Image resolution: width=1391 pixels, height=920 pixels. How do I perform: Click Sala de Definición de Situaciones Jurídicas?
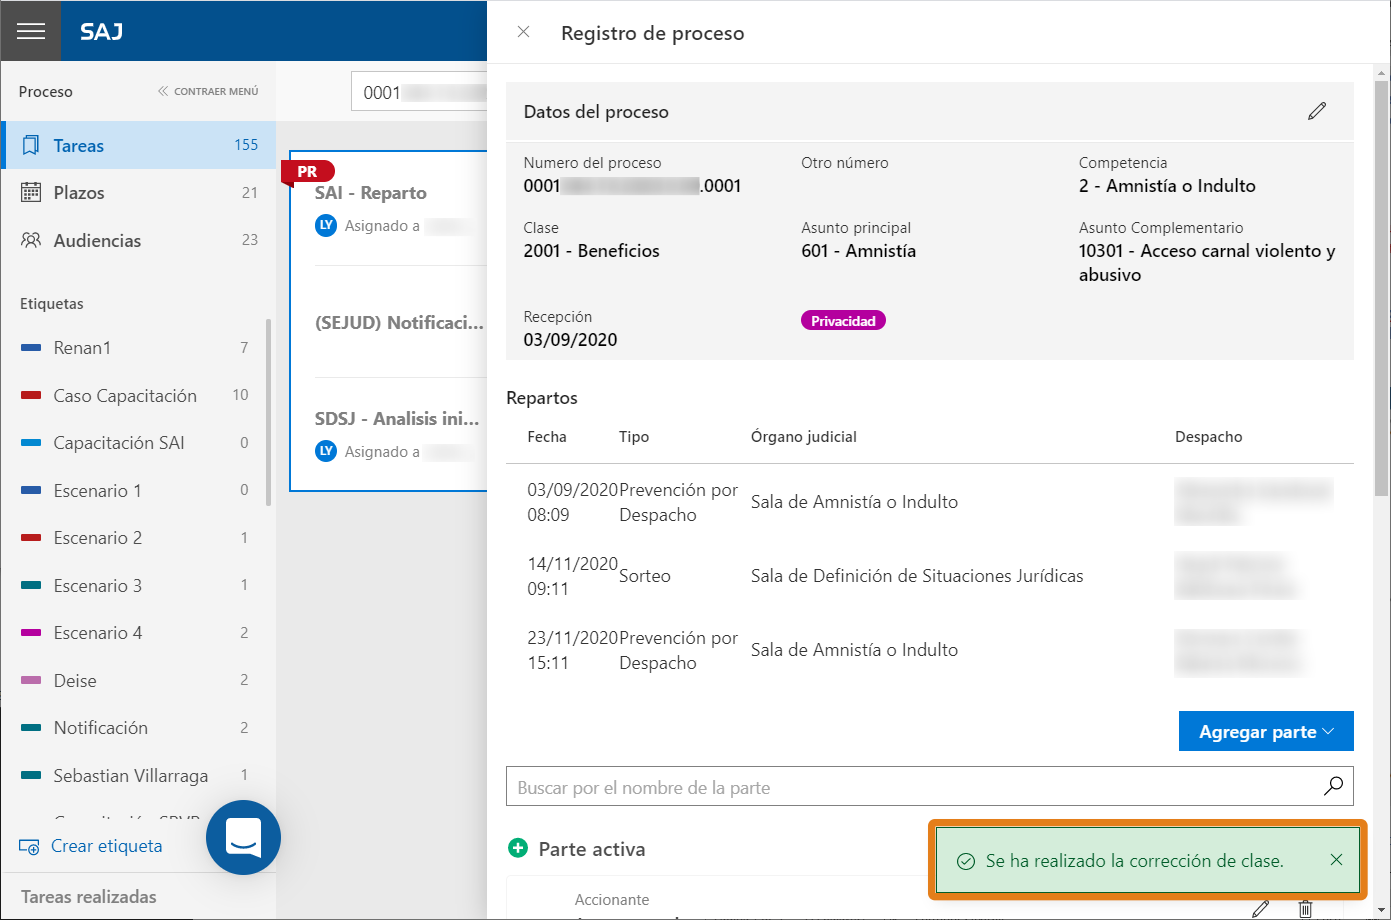[x=917, y=576]
